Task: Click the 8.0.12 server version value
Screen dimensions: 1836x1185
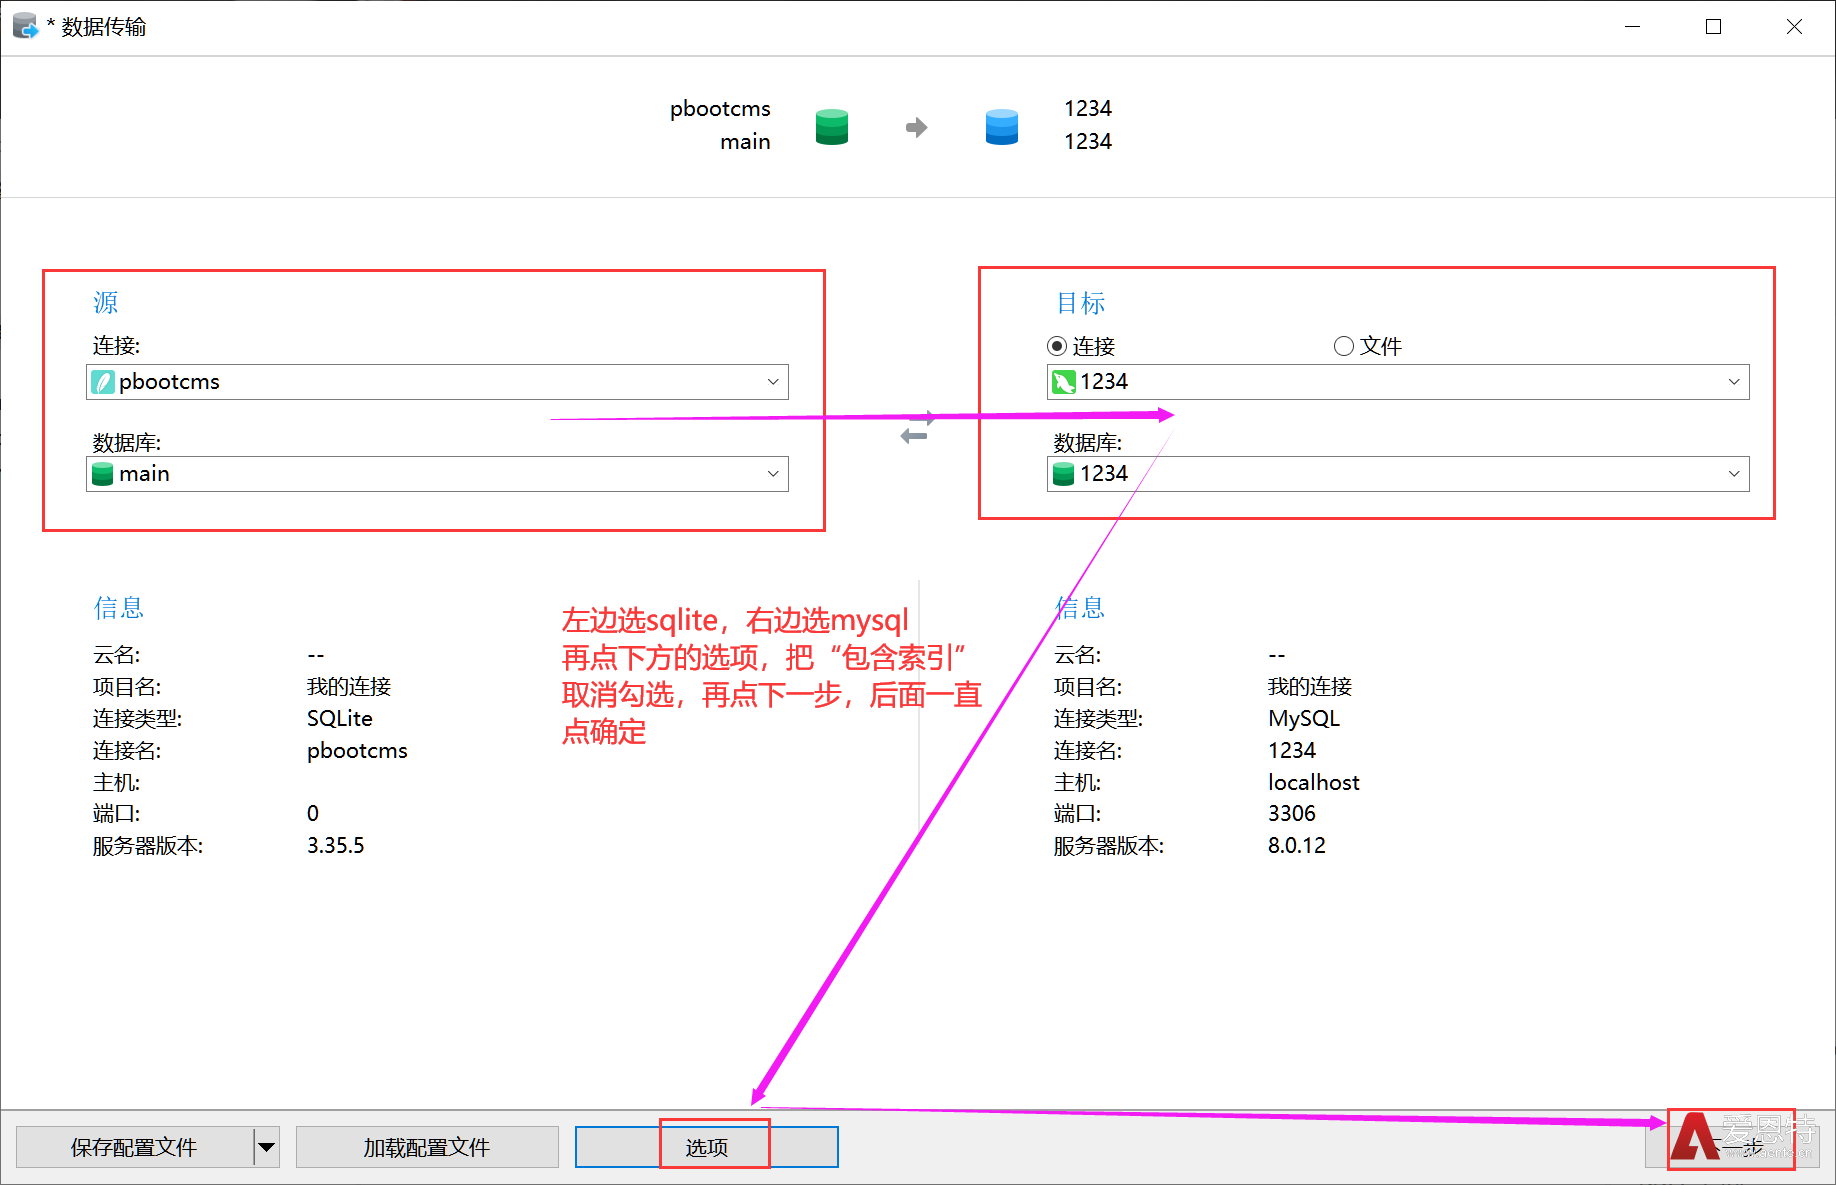Action: pos(1297,846)
